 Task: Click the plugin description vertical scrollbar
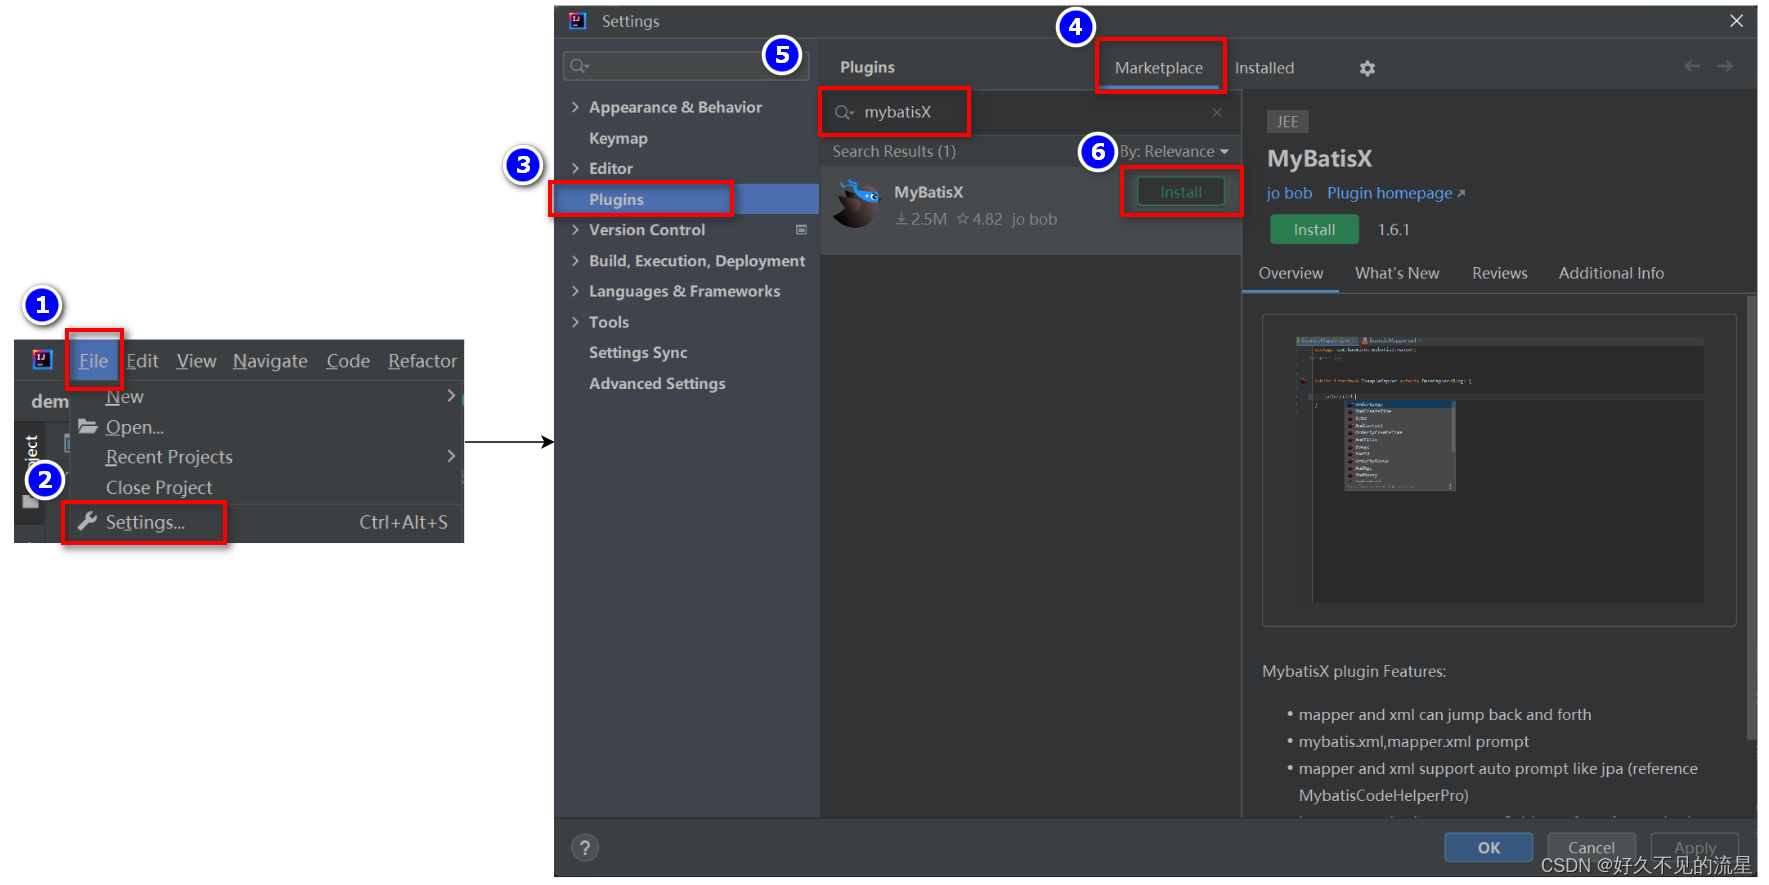[1751, 517]
